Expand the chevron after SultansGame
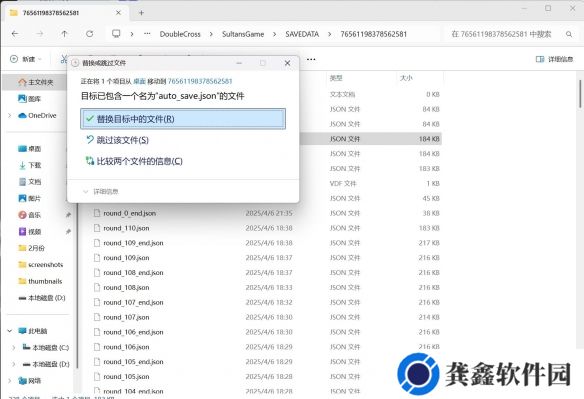The image size is (584, 399). [274, 34]
